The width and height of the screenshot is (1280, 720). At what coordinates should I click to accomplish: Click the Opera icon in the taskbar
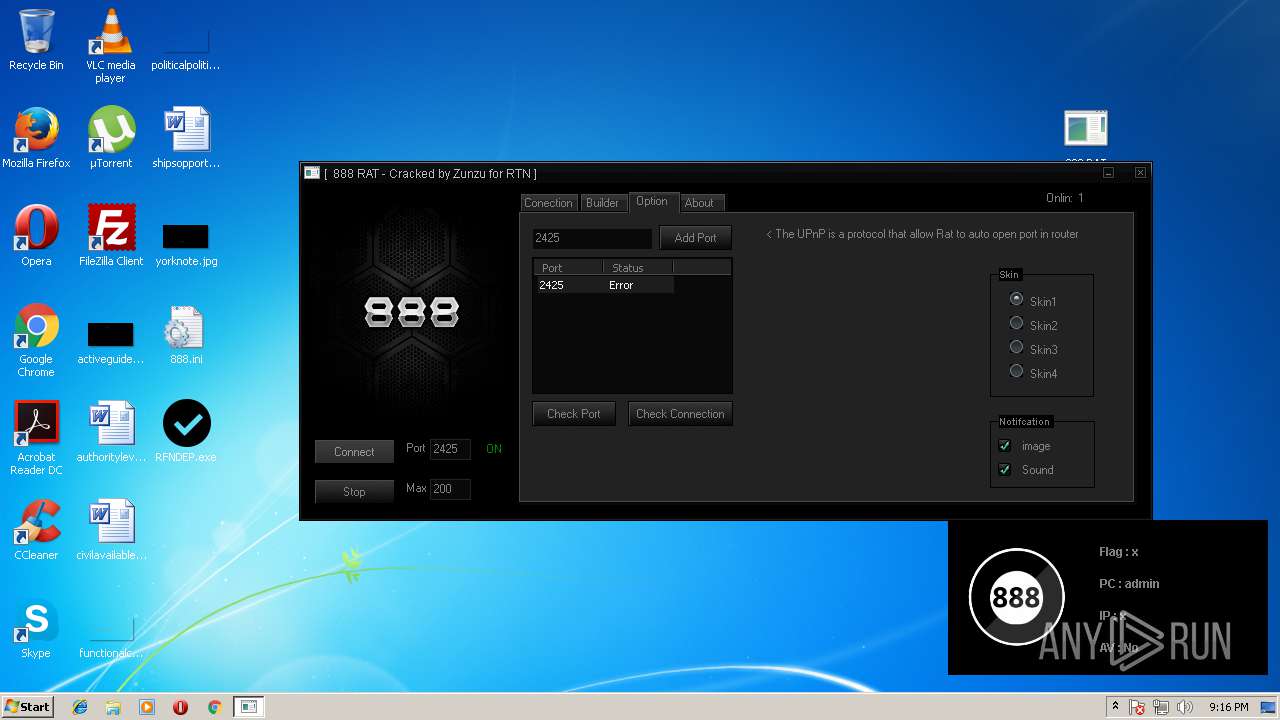[181, 707]
